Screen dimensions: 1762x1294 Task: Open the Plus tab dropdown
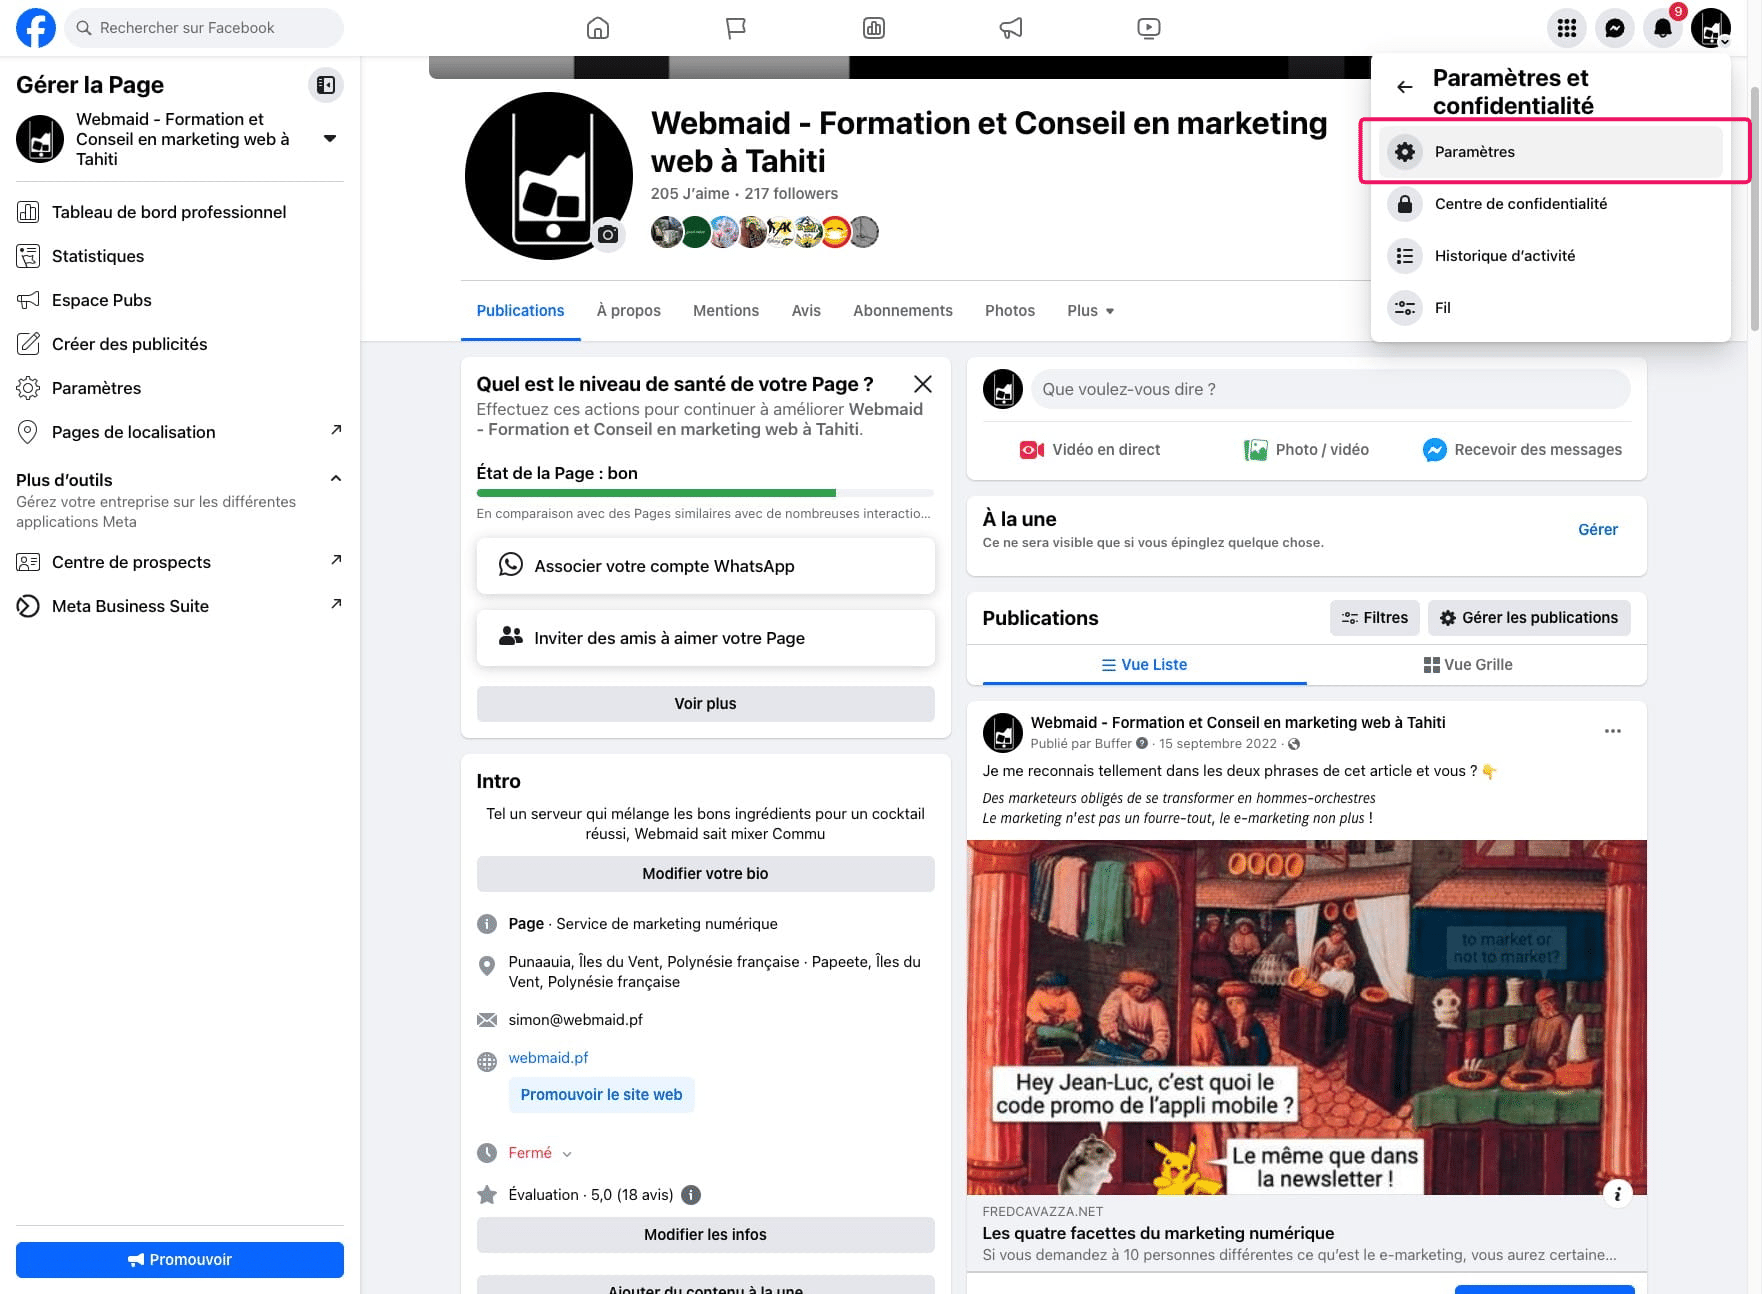click(1090, 311)
